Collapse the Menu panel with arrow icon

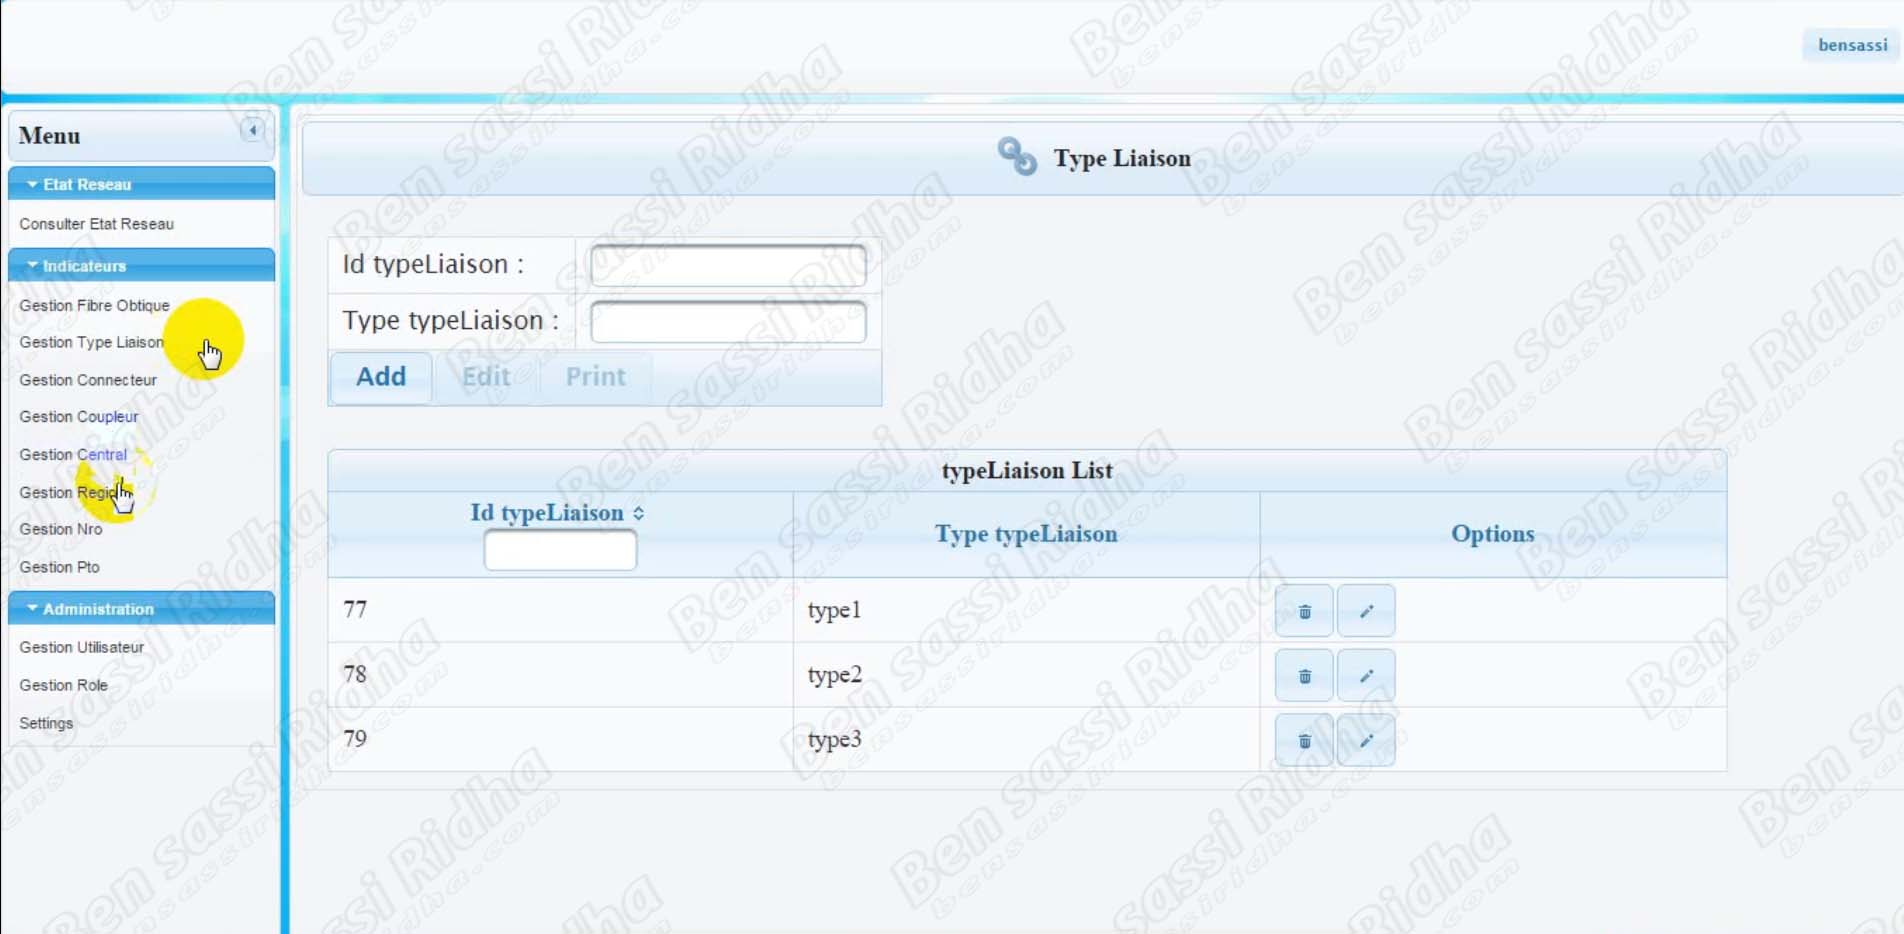[253, 130]
